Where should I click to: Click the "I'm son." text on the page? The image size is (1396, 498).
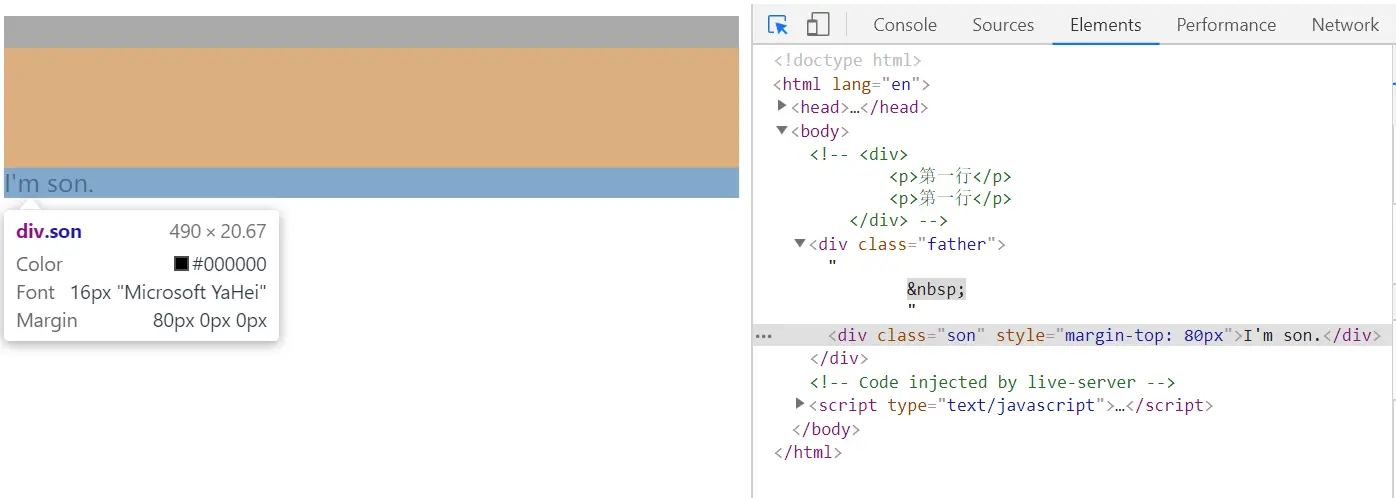(x=49, y=183)
